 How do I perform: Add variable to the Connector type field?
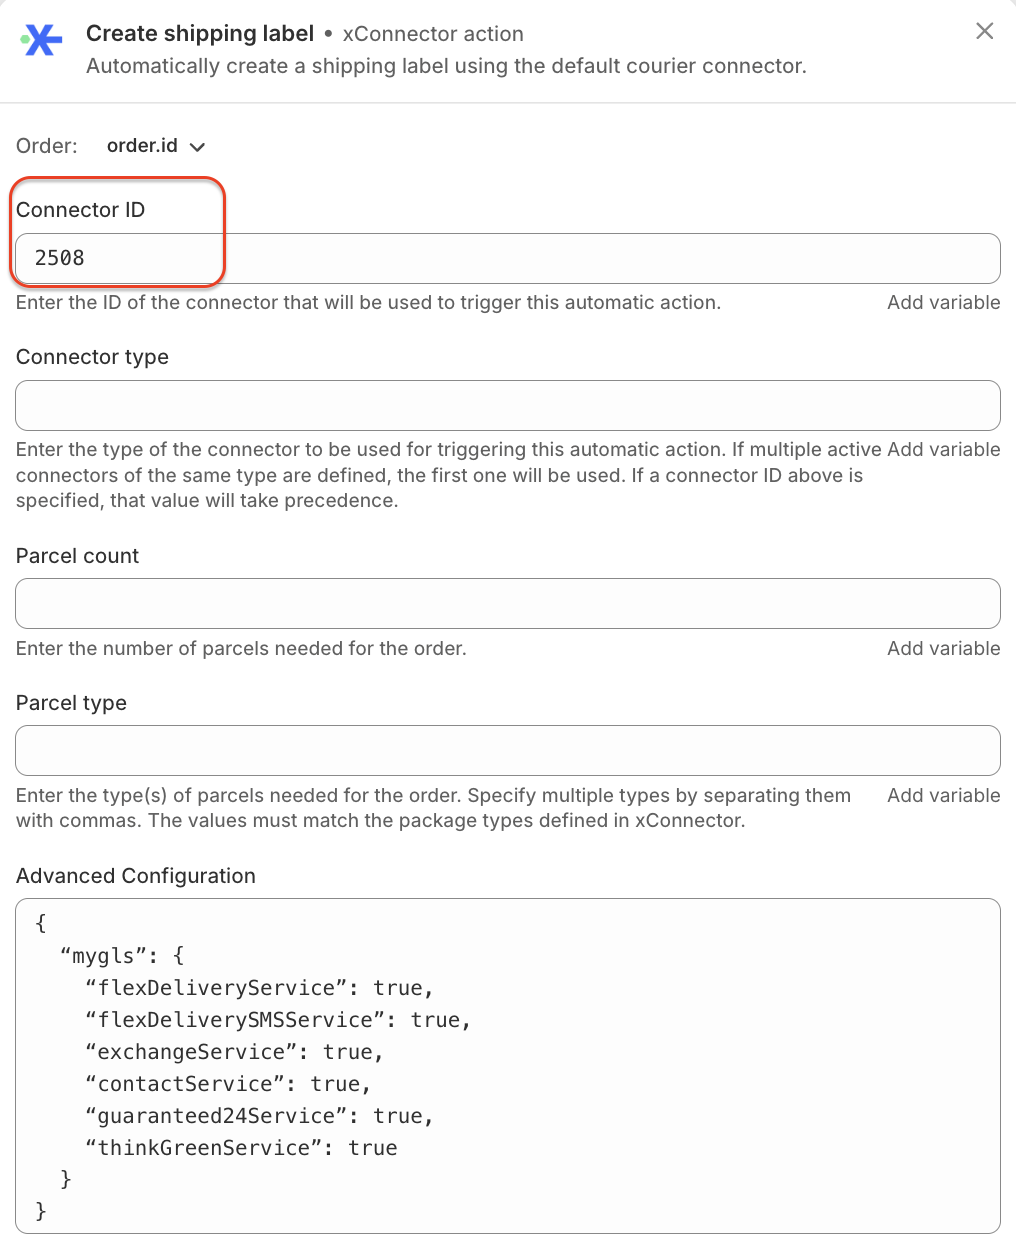pyautogui.click(x=943, y=450)
